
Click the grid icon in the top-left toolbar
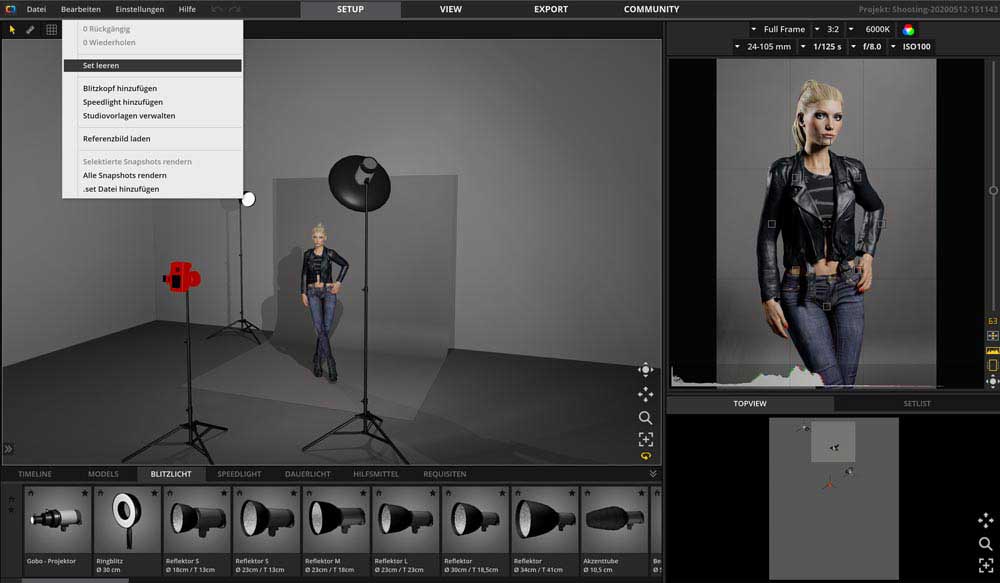(x=52, y=30)
